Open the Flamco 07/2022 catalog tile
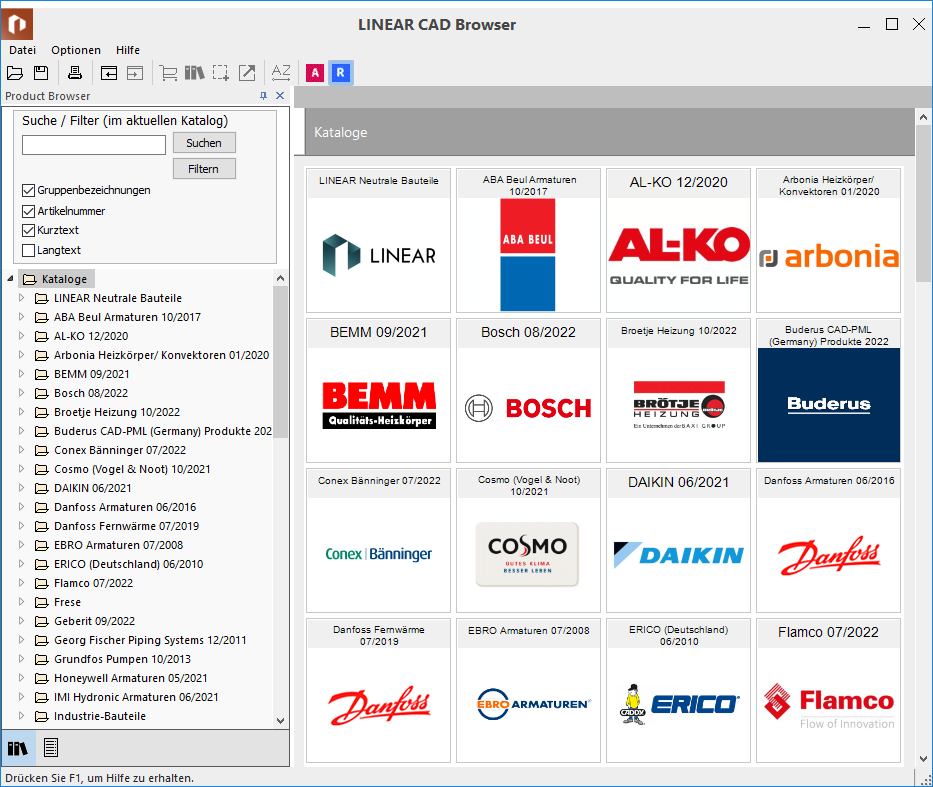 coord(828,690)
